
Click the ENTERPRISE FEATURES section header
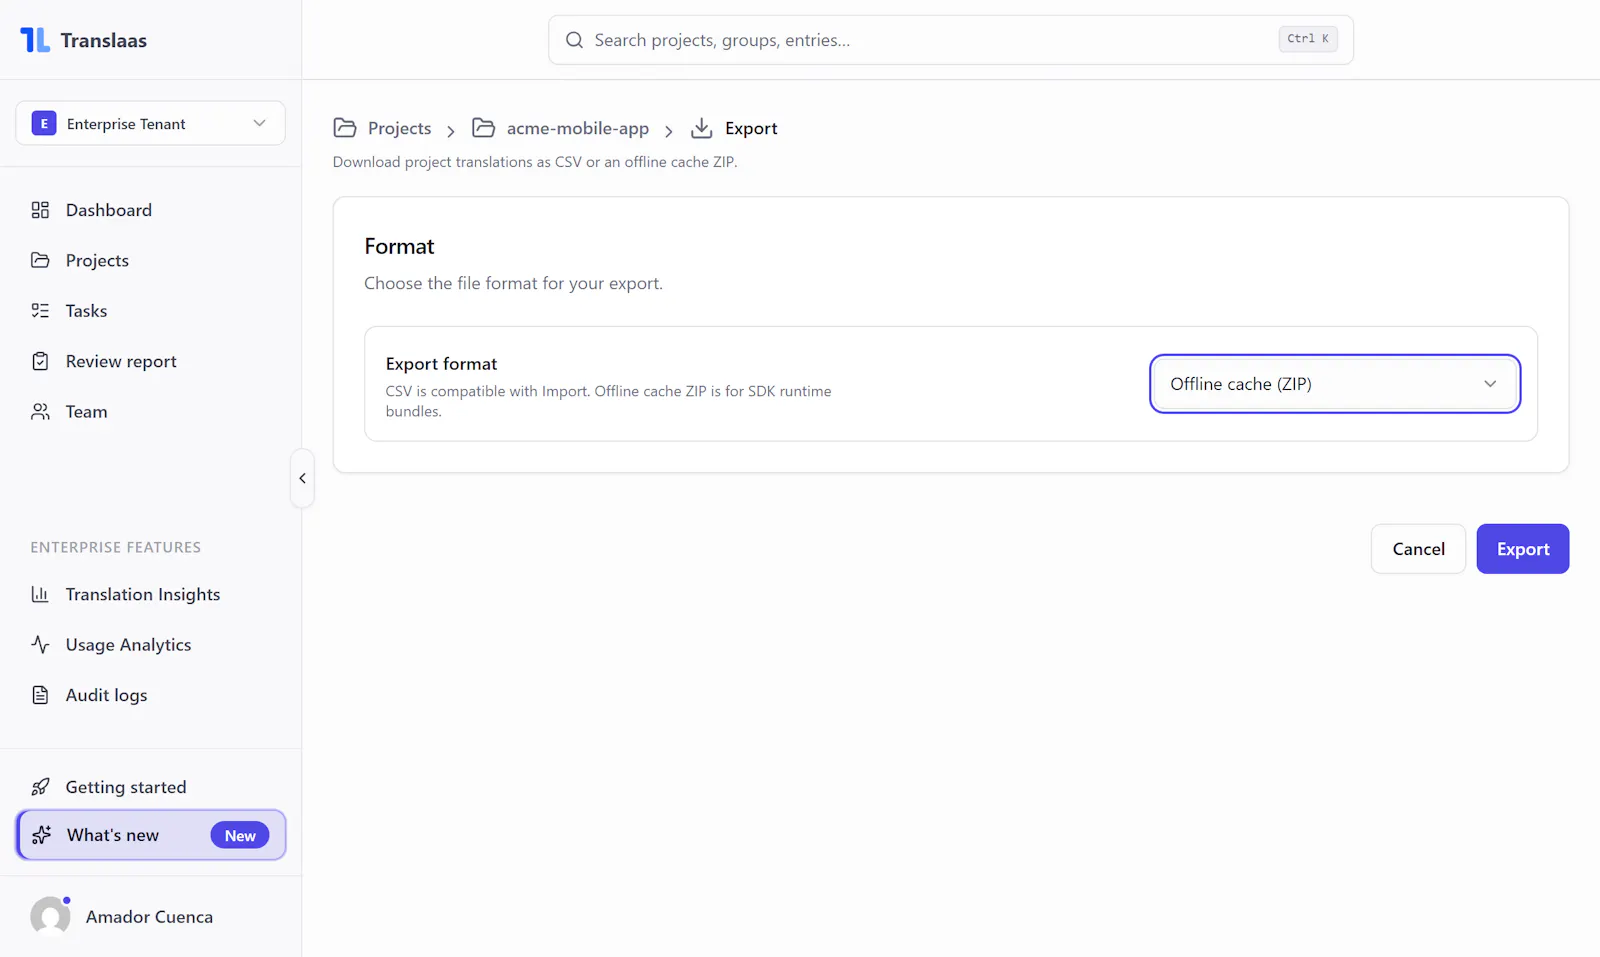(x=116, y=547)
